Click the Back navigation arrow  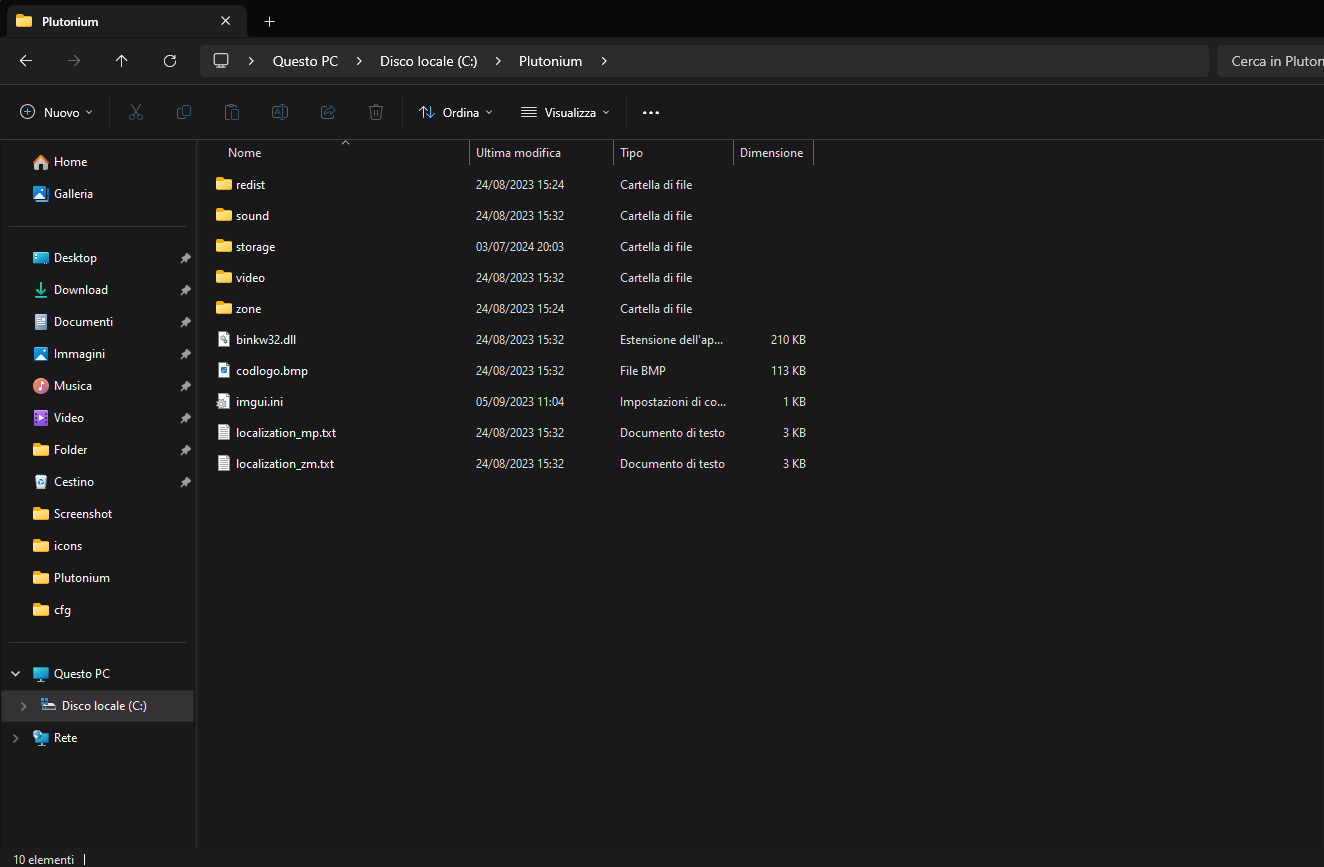(26, 61)
